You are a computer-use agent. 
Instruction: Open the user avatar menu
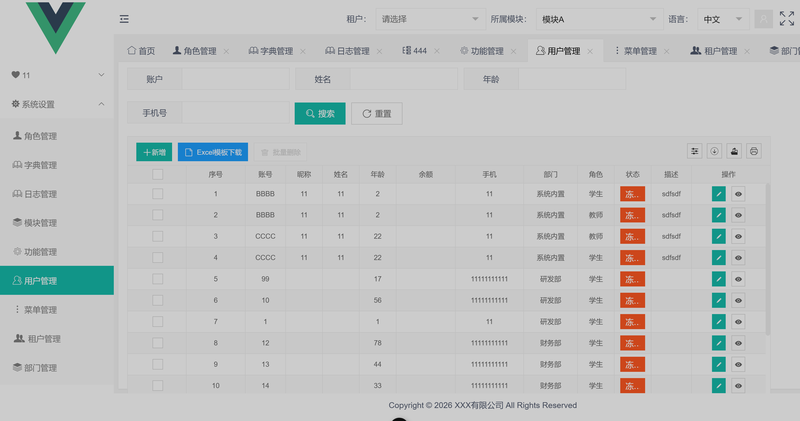[763, 19]
